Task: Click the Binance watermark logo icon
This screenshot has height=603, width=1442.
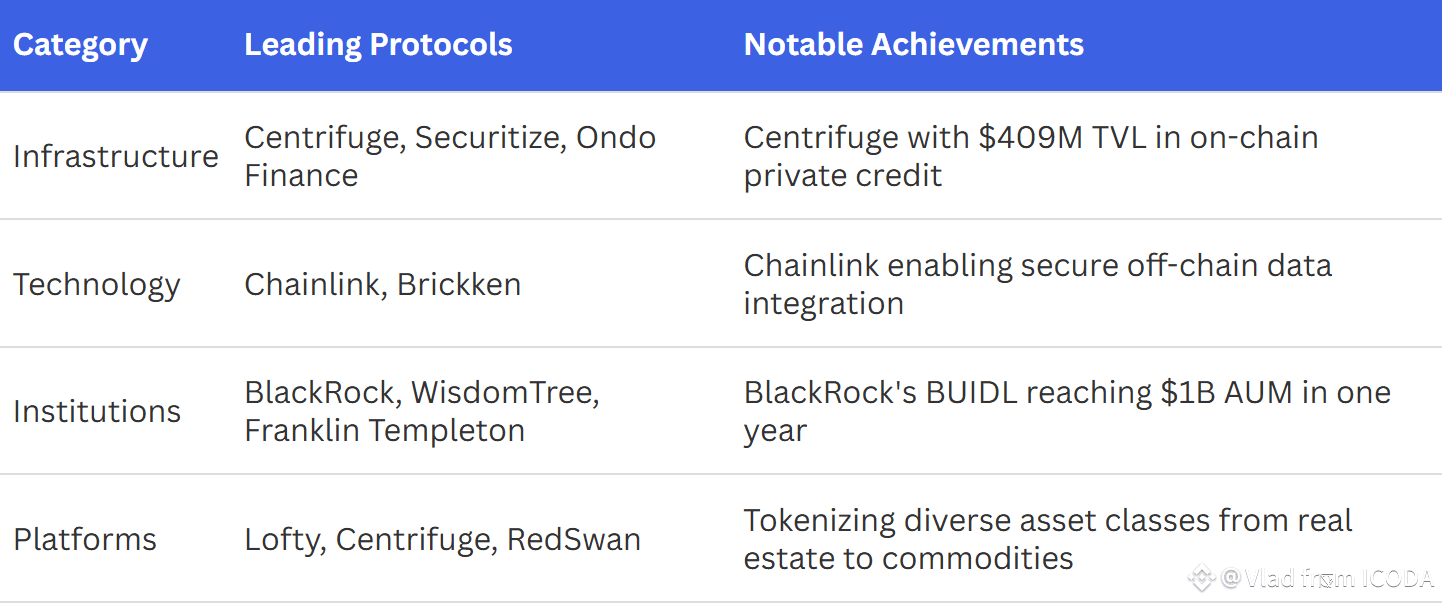Action: point(1201,577)
